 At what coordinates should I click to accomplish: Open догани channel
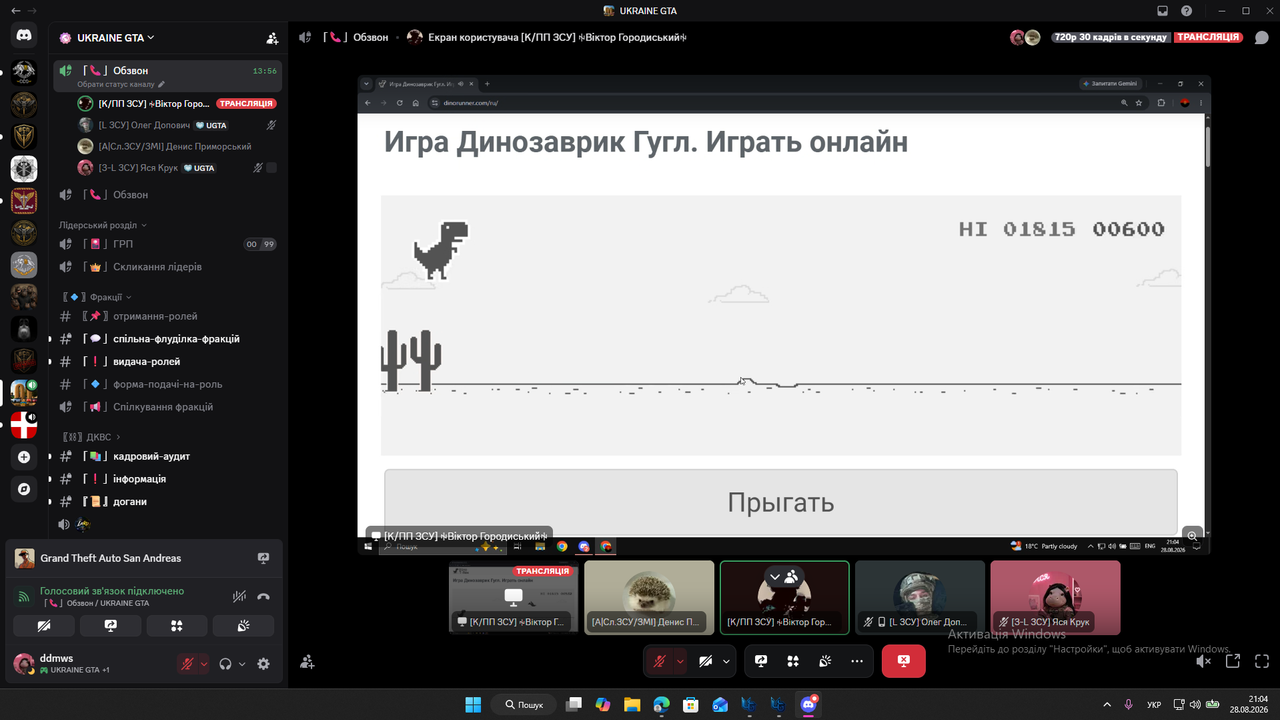click(x=167, y=502)
